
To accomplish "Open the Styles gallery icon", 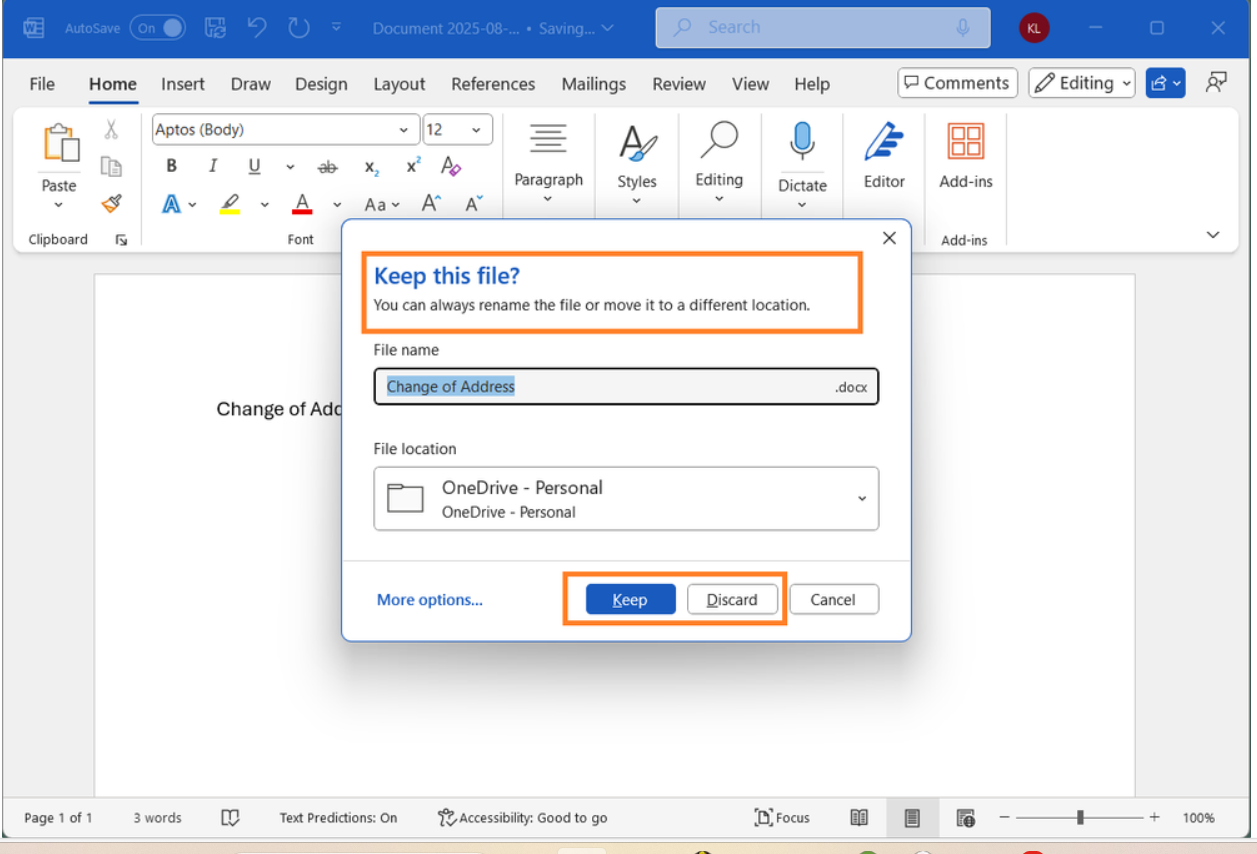I will click(x=636, y=144).
